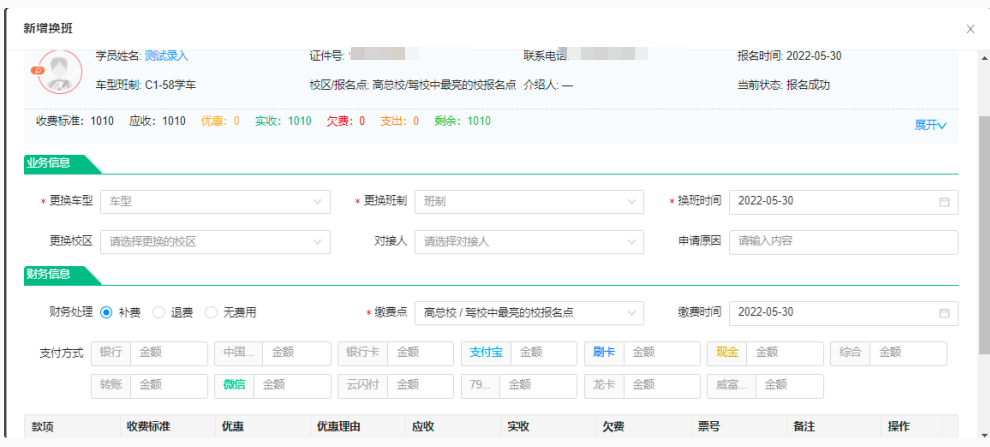This screenshot has width=990, height=447.
Task: Open the 缴费点 dropdown
Action: tap(530, 313)
